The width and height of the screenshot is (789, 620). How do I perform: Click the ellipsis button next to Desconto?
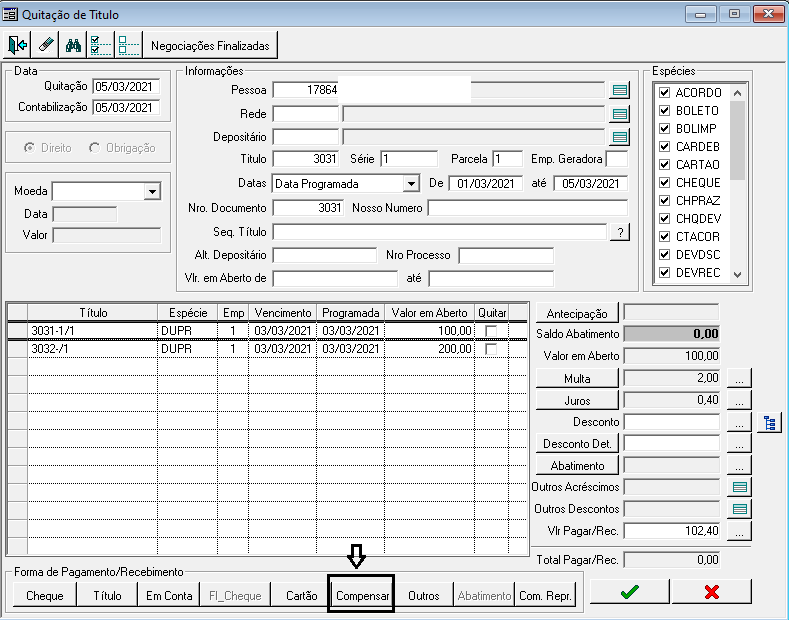coord(739,423)
